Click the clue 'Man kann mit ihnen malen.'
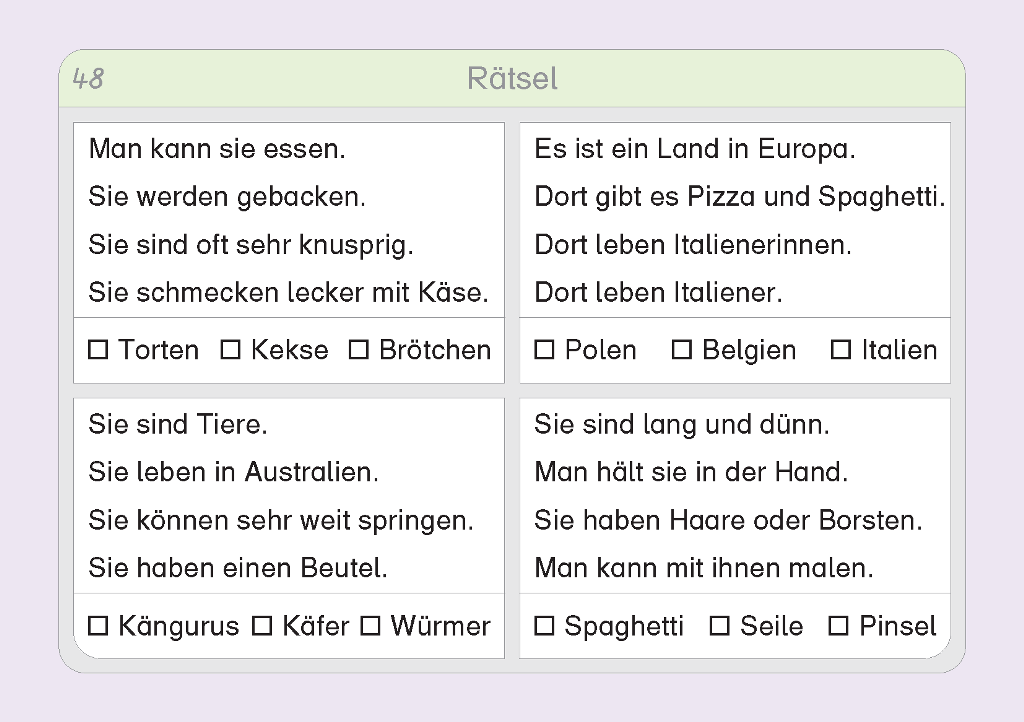Image resolution: width=1024 pixels, height=722 pixels. (704, 568)
